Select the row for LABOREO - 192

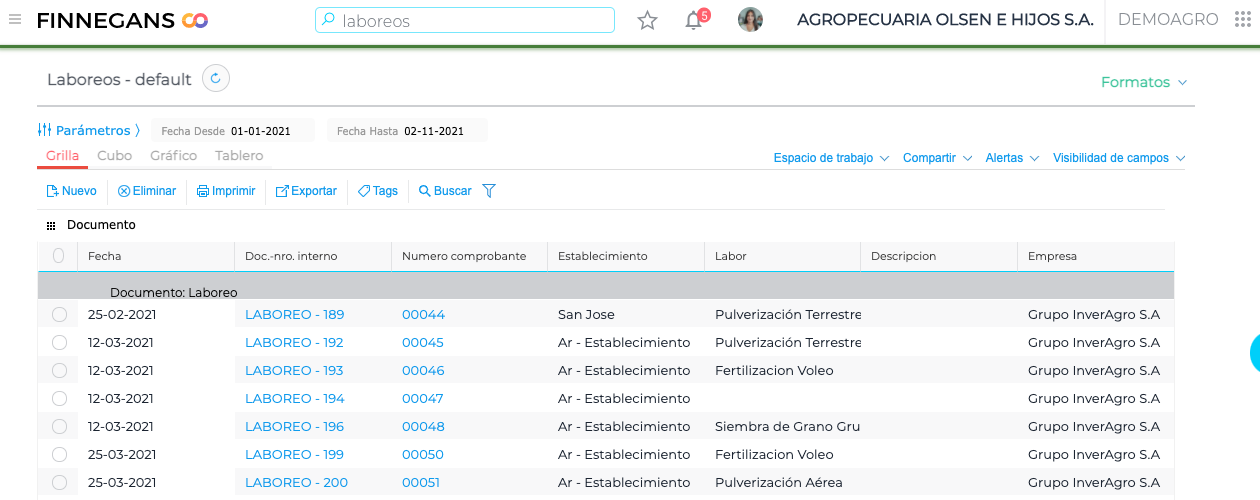point(59,342)
